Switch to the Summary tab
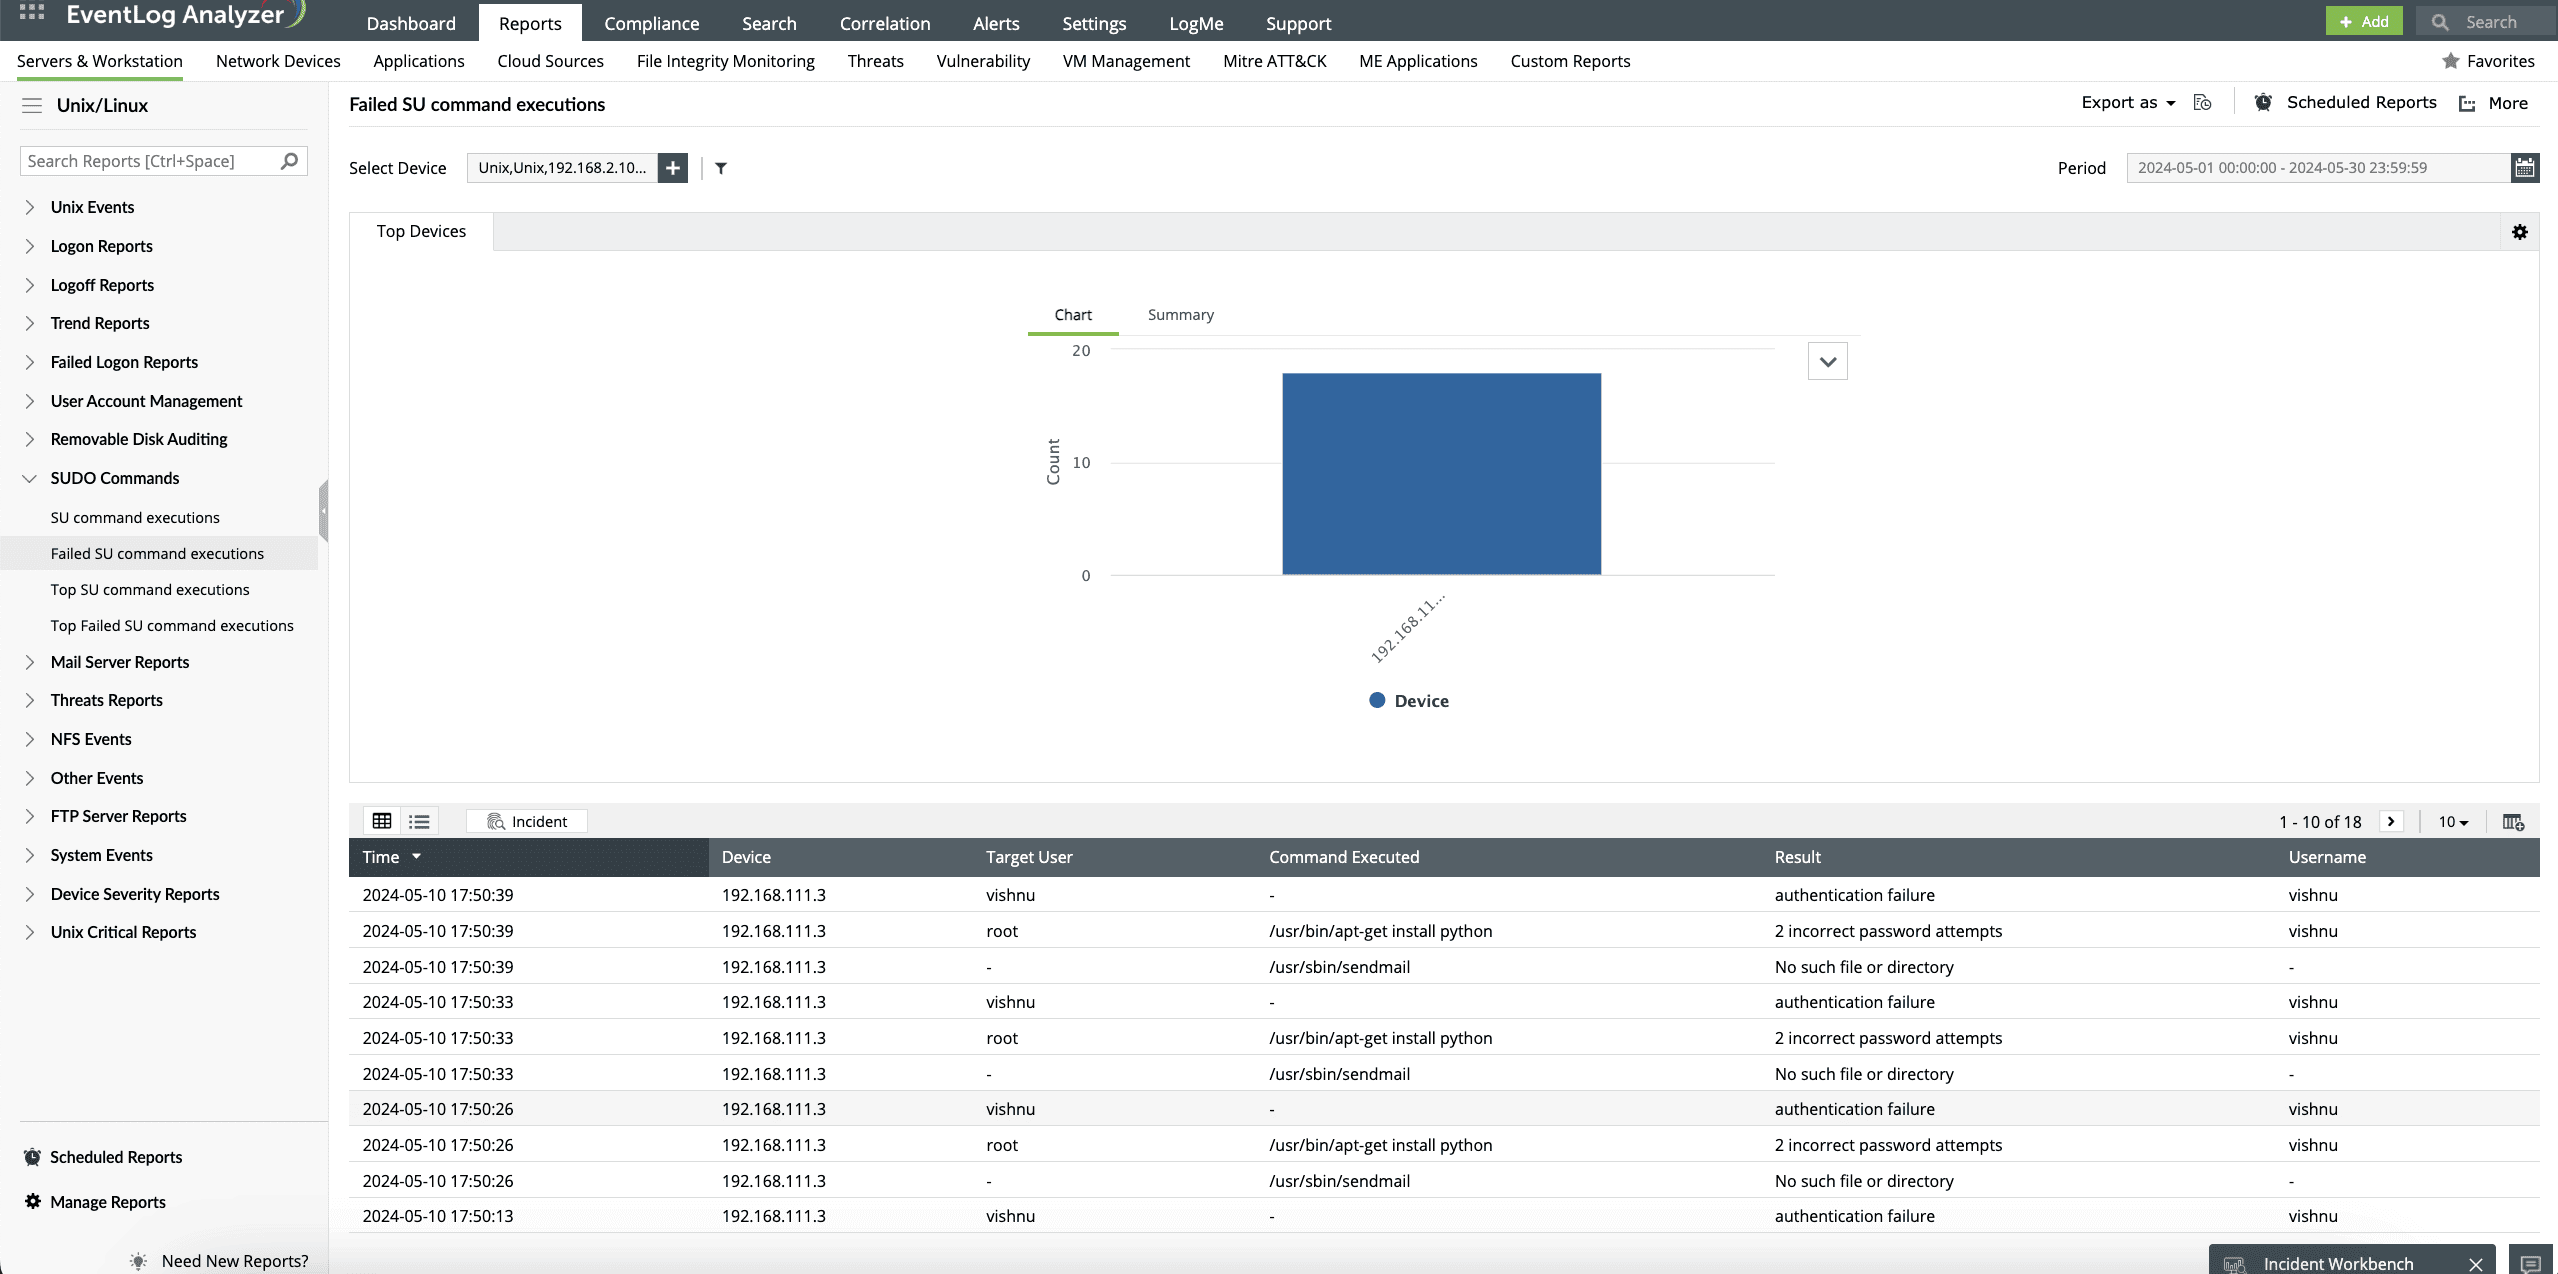Viewport: 2558px width, 1274px height. (1180, 315)
